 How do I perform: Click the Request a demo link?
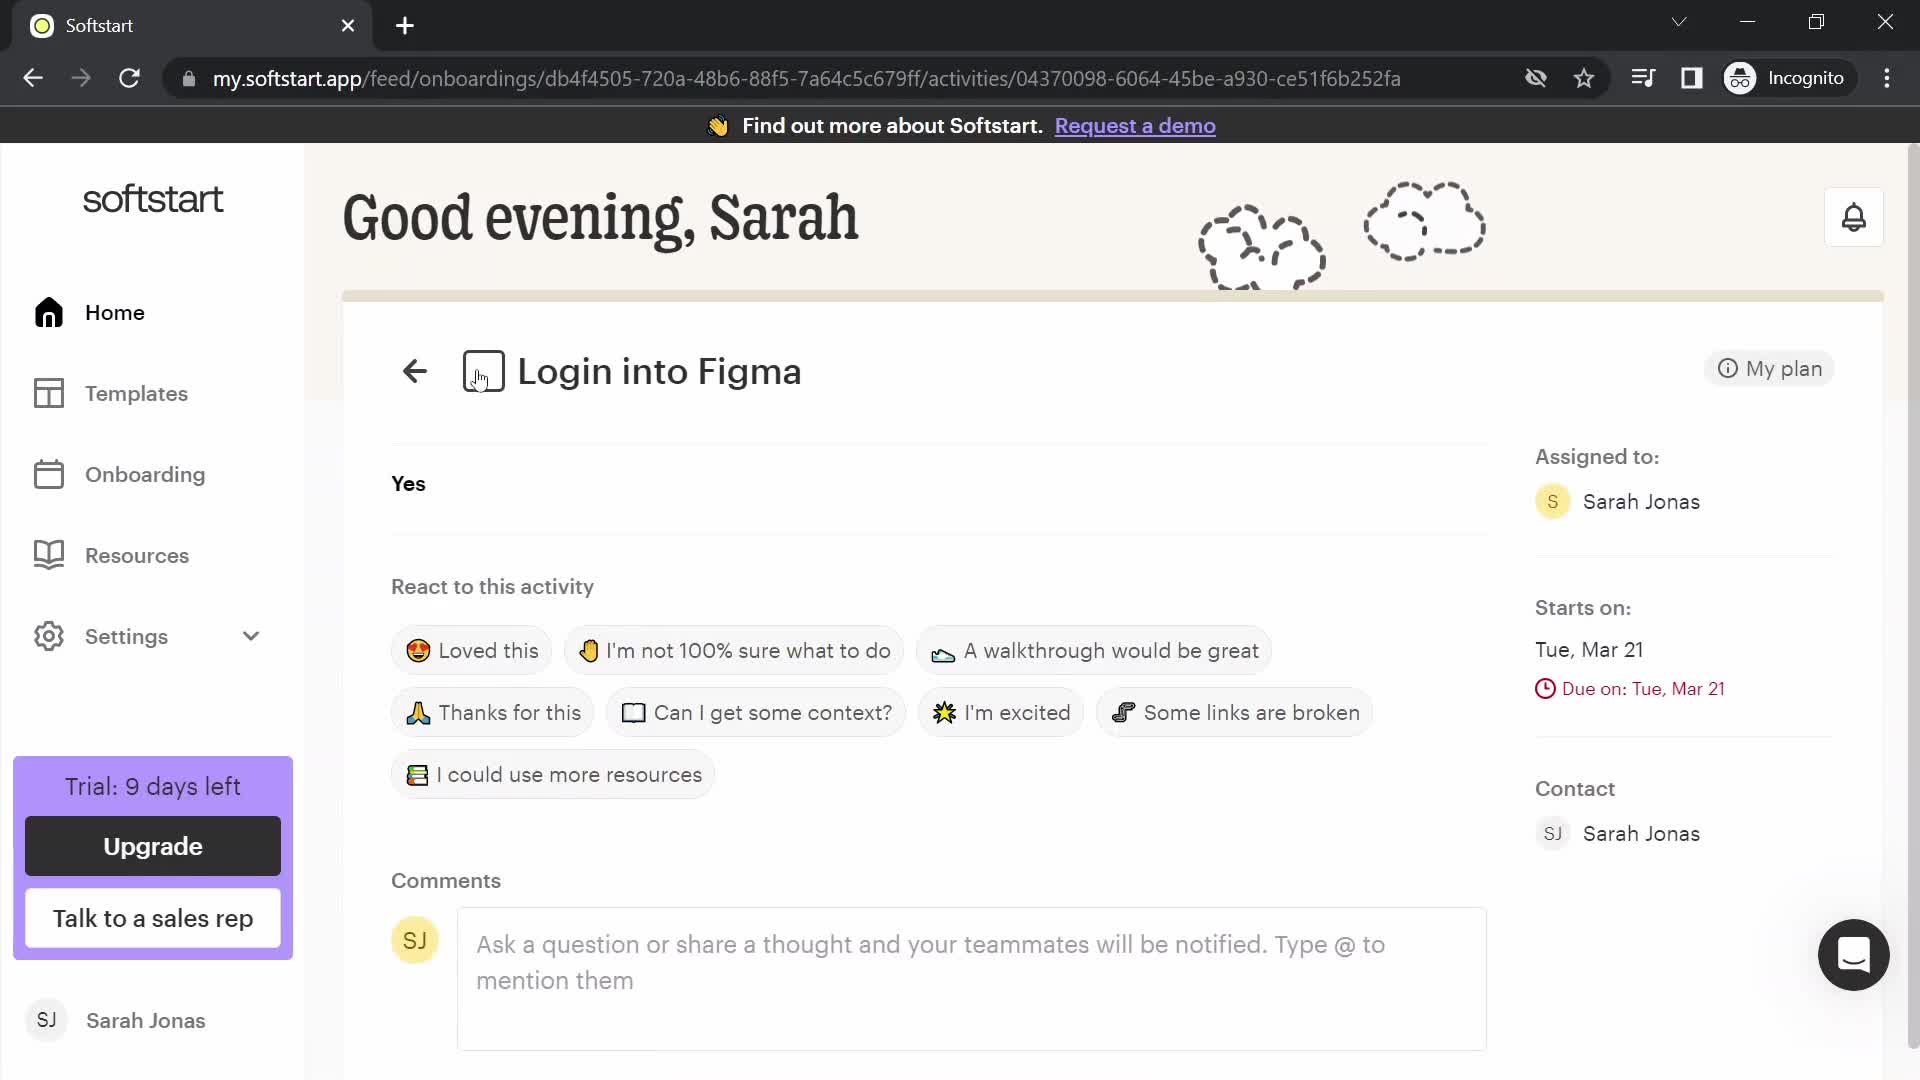pyautogui.click(x=1134, y=125)
